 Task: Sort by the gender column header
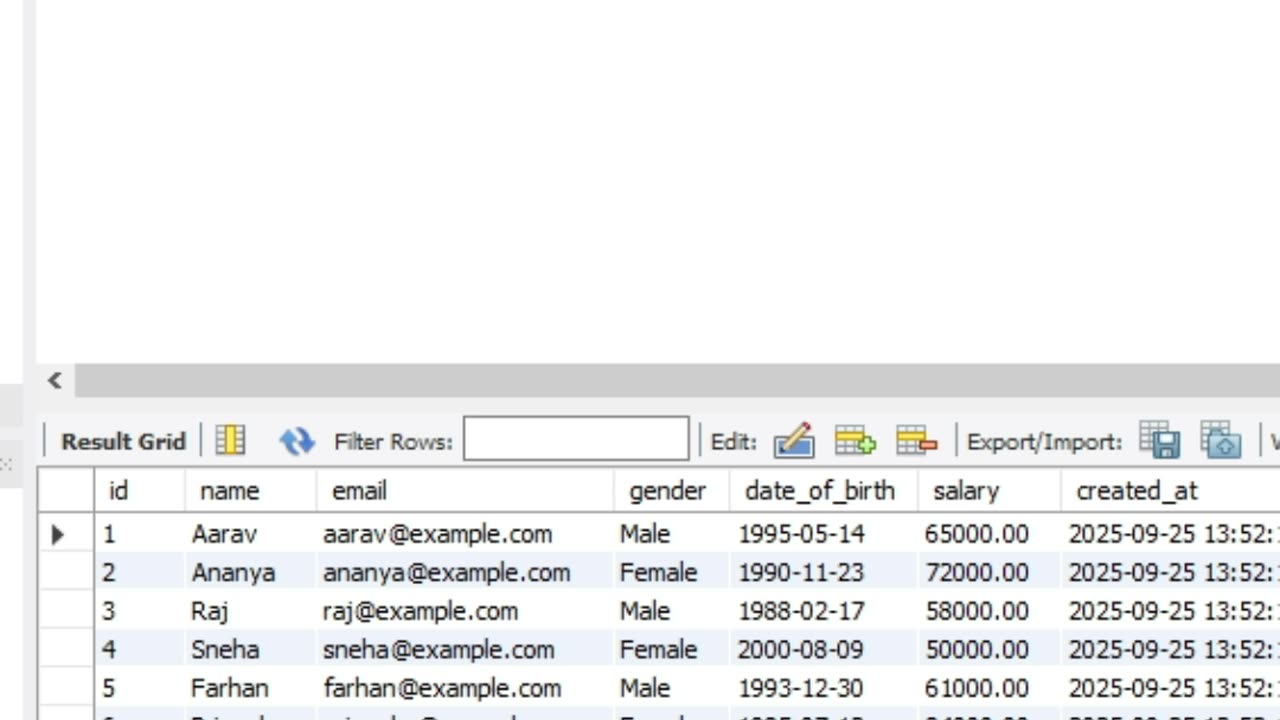pos(672,491)
